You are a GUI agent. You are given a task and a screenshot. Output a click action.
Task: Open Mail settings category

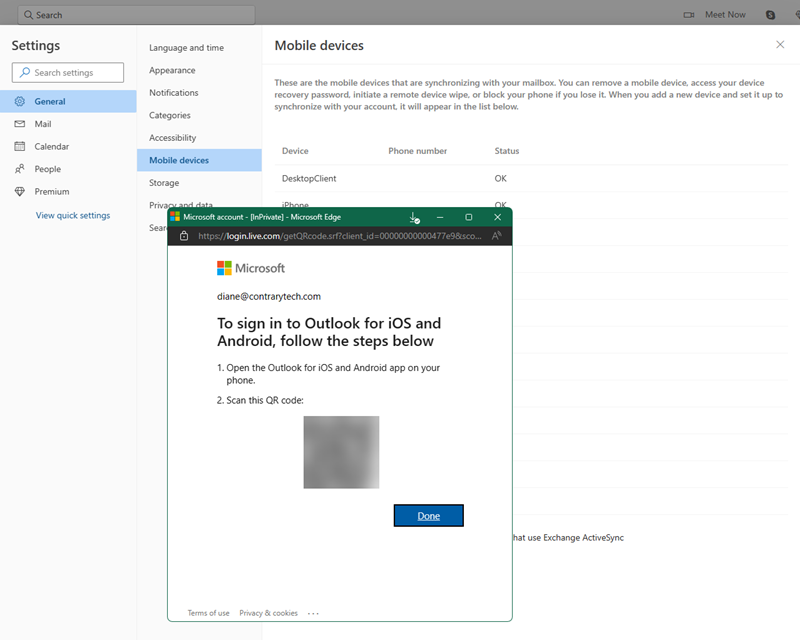click(43, 124)
